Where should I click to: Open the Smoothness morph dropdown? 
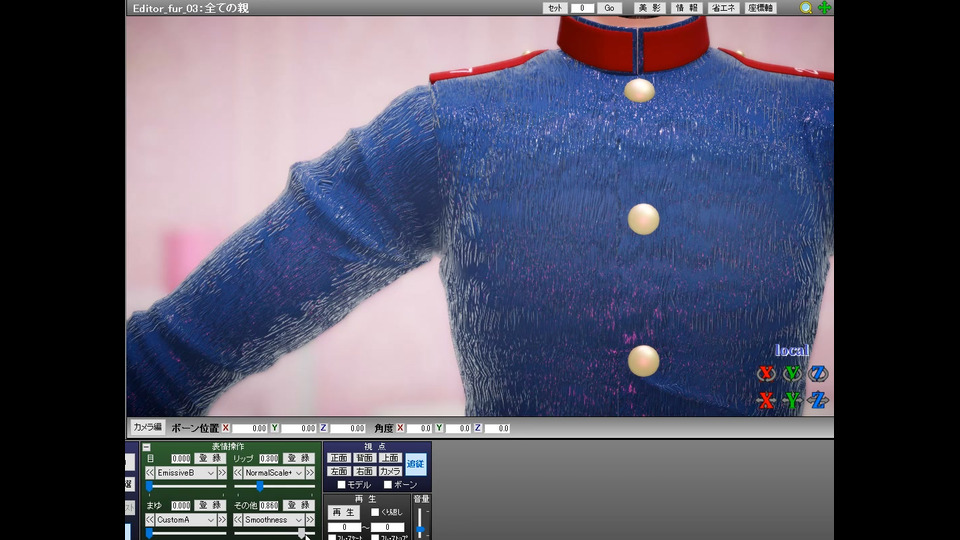coord(274,520)
